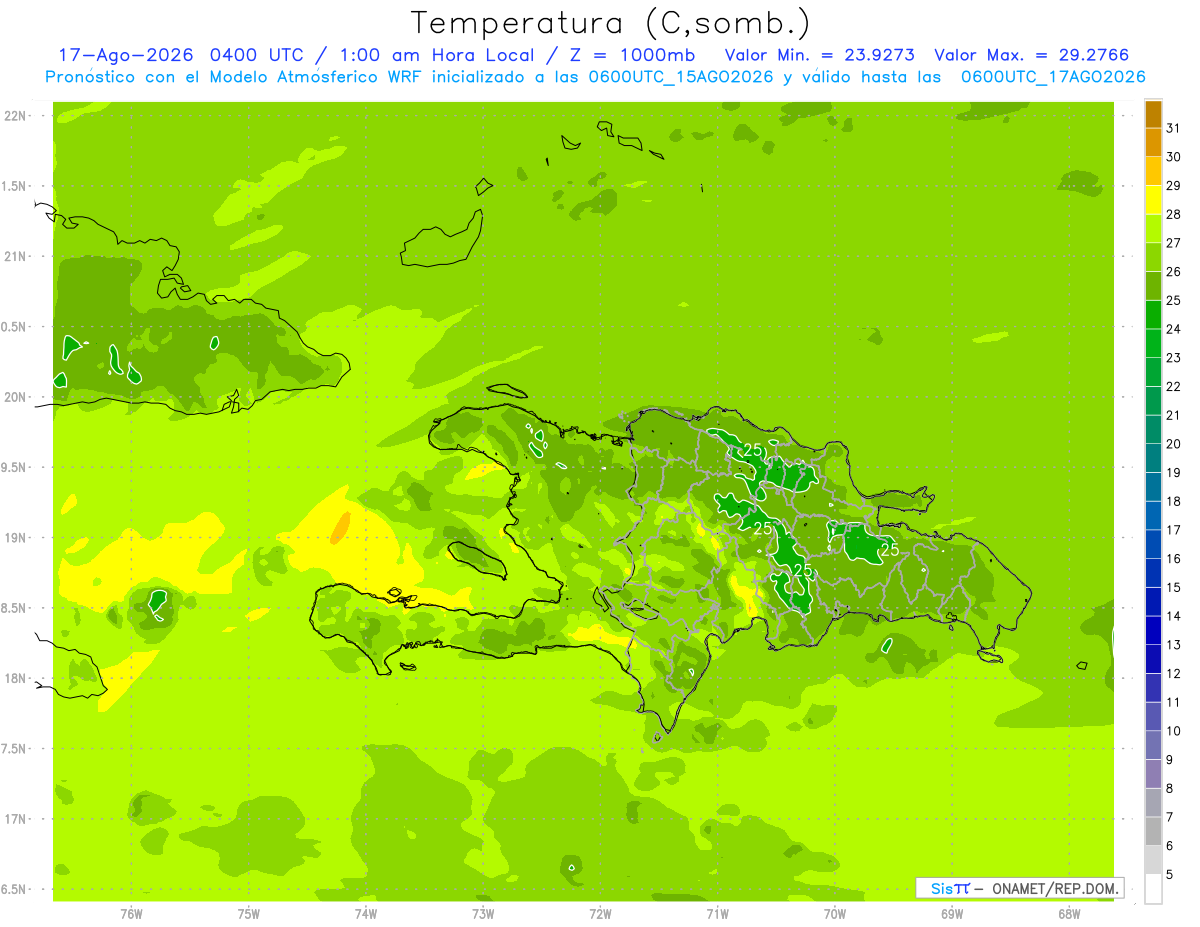Viewport: 1200px width, 927px height.
Task: Click the legend band between 26 and 27
Action: [1153, 257]
